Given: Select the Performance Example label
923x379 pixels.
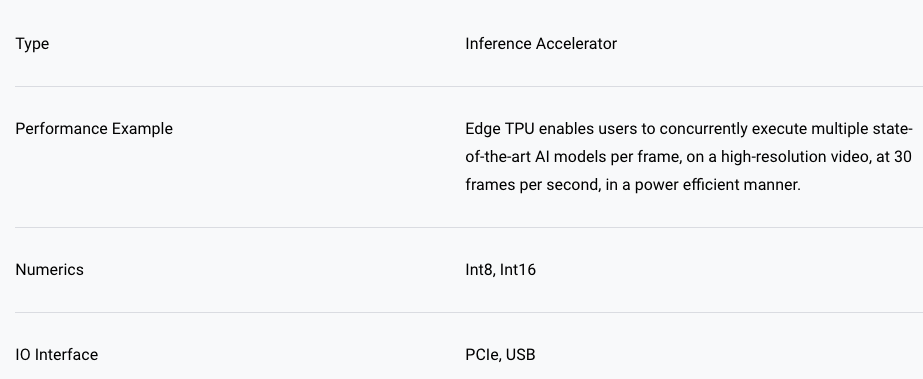Looking at the screenshot, I should click(94, 129).
